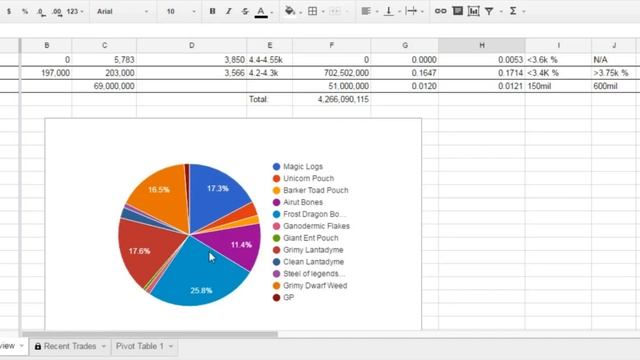
Task: Insert a link
Action: pos(440,11)
